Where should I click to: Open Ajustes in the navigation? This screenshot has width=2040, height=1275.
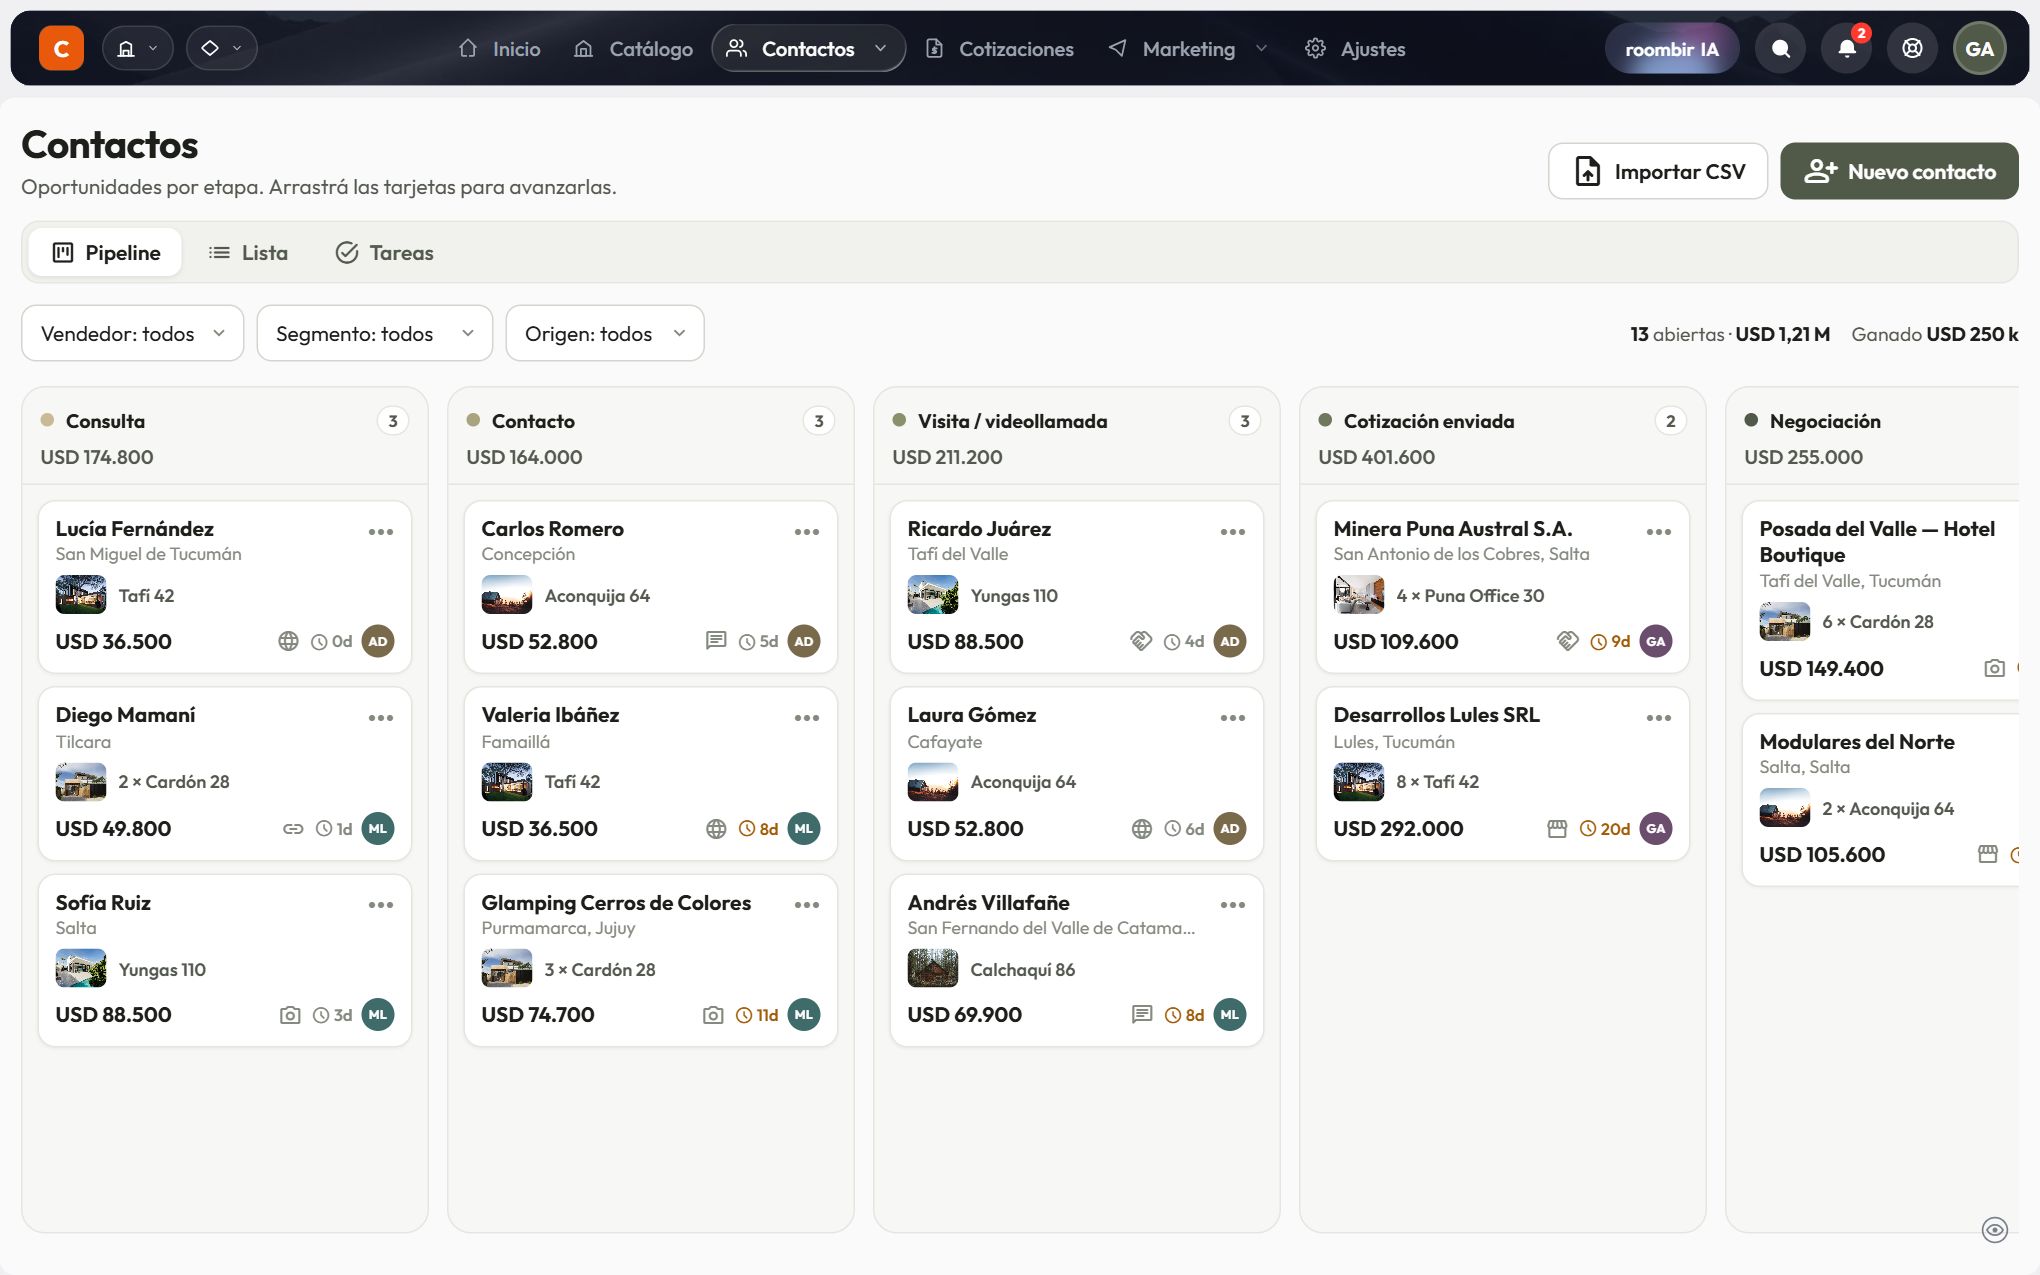click(1355, 48)
